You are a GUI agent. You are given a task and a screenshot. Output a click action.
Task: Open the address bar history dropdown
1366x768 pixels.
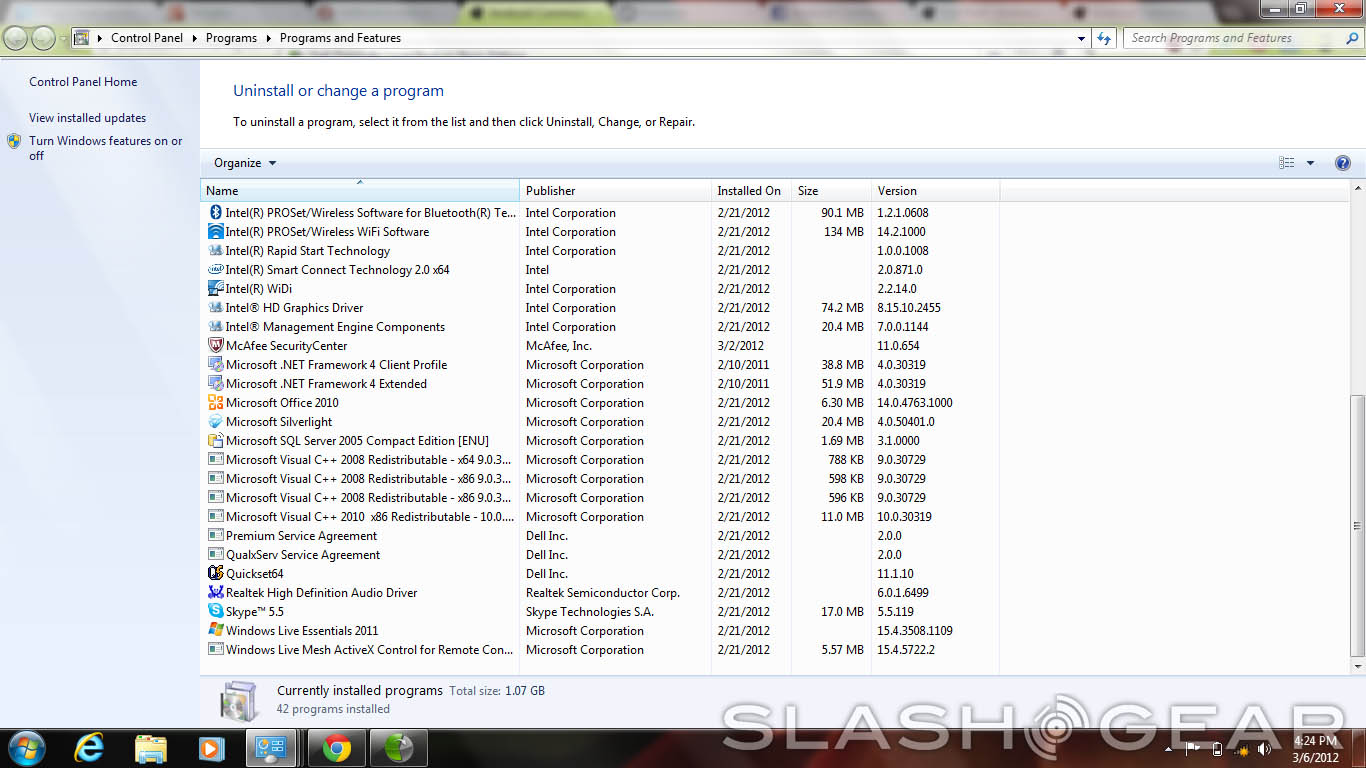(1082, 38)
